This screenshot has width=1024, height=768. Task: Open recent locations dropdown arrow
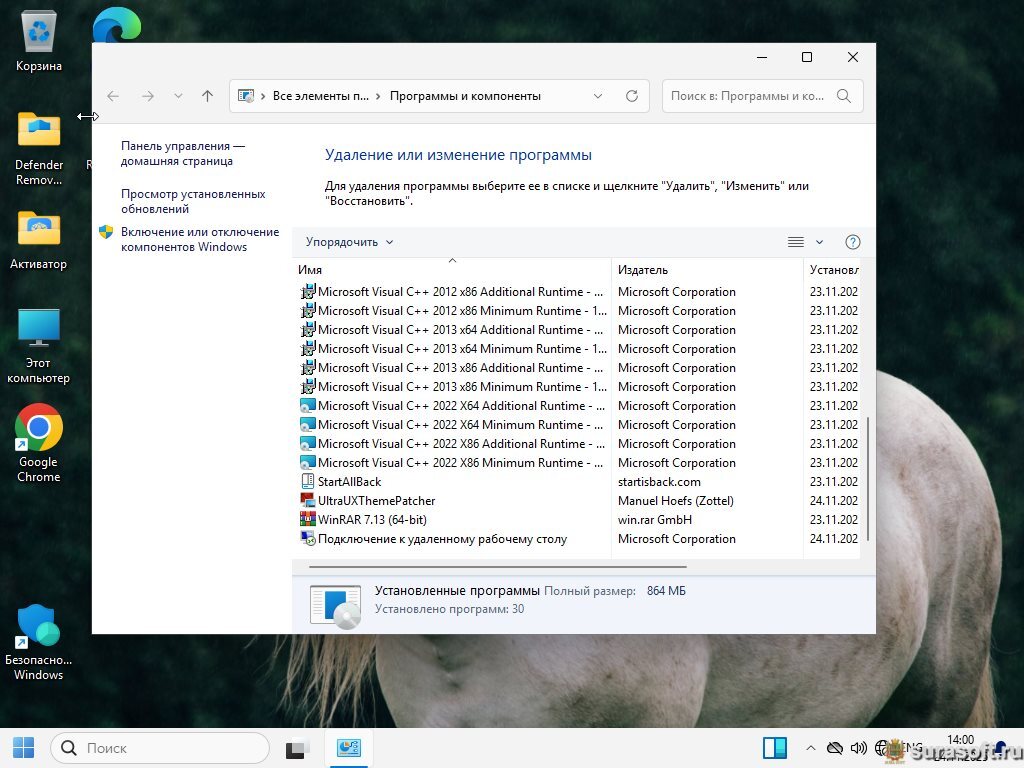point(178,96)
